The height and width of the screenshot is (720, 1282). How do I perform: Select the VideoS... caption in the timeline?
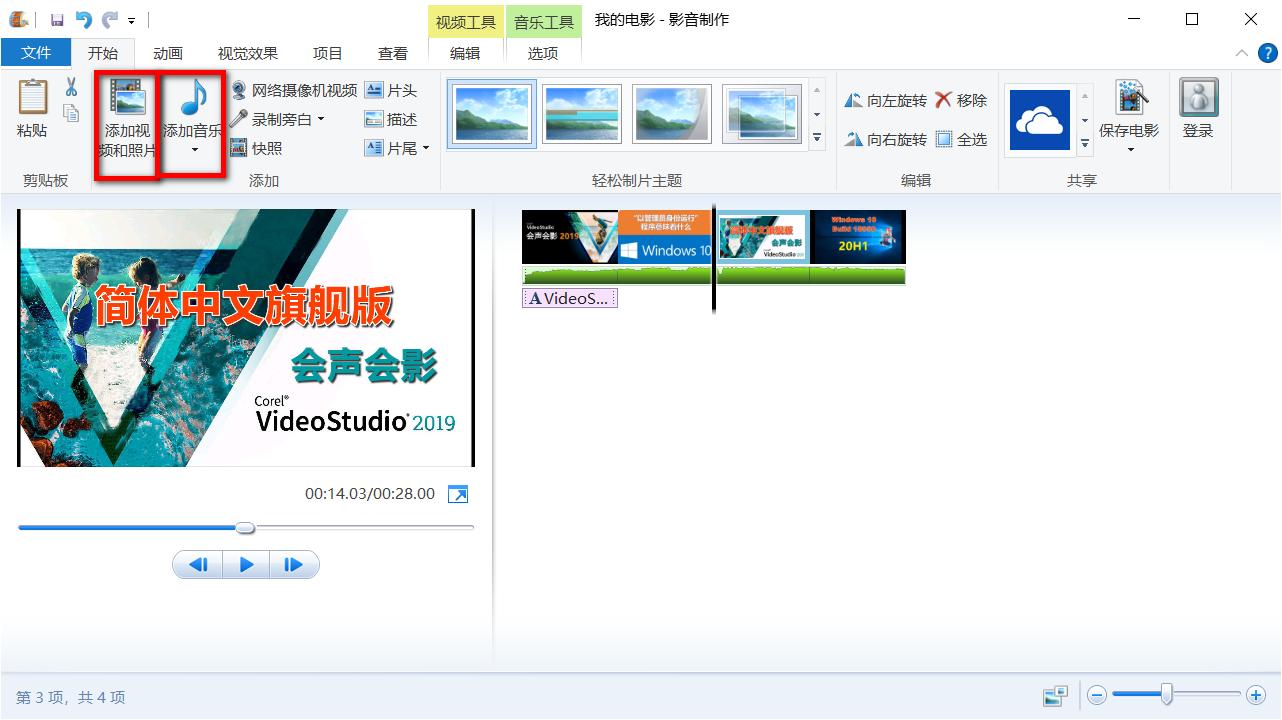[569, 297]
